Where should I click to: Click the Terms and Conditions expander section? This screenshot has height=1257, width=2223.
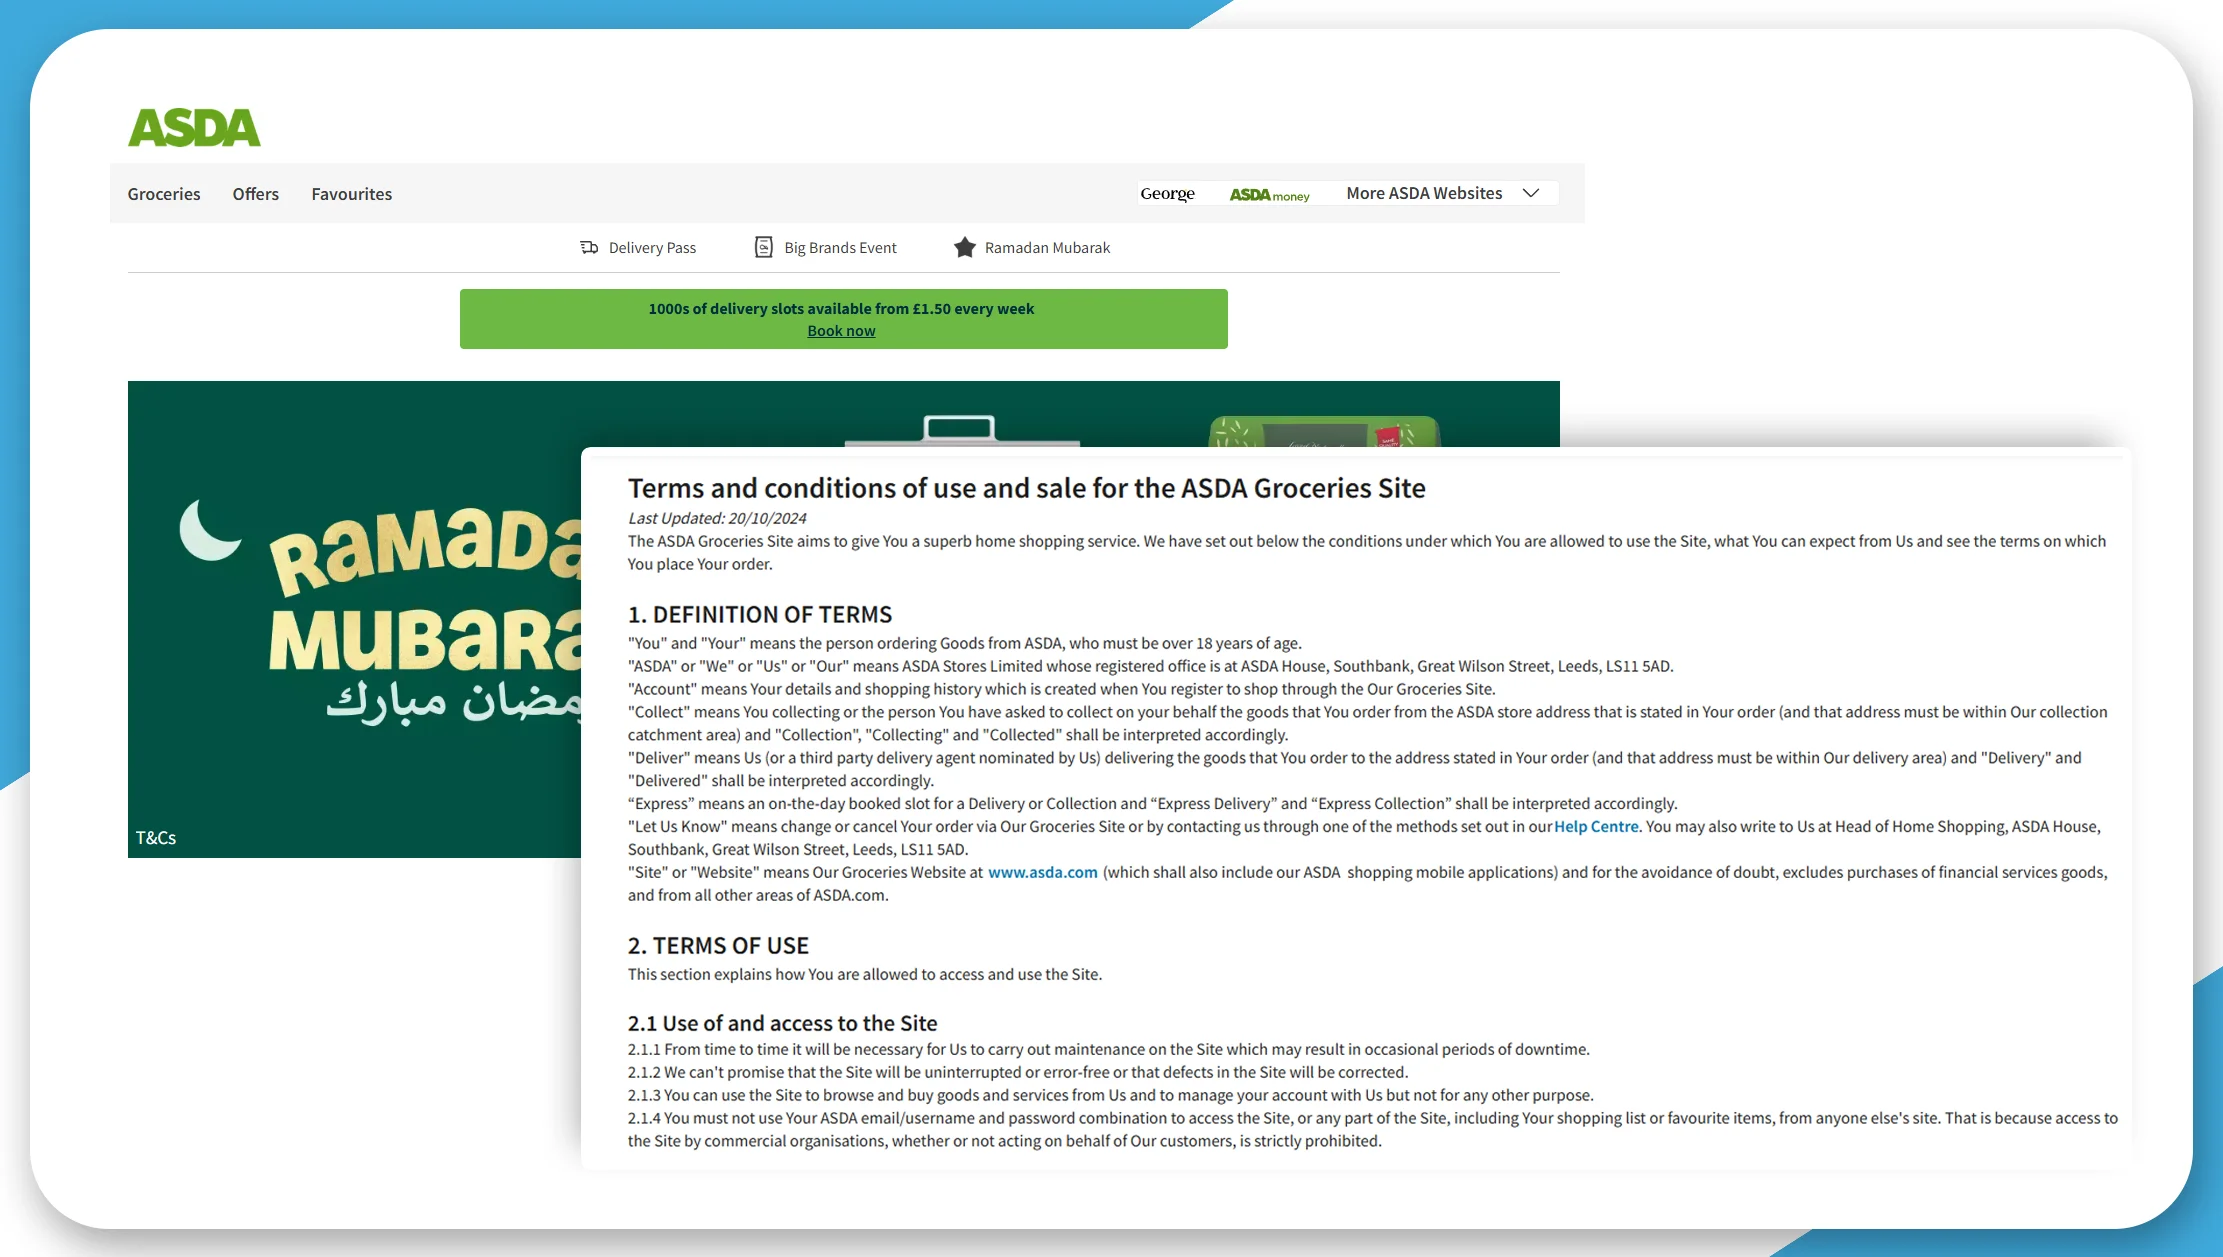154,835
